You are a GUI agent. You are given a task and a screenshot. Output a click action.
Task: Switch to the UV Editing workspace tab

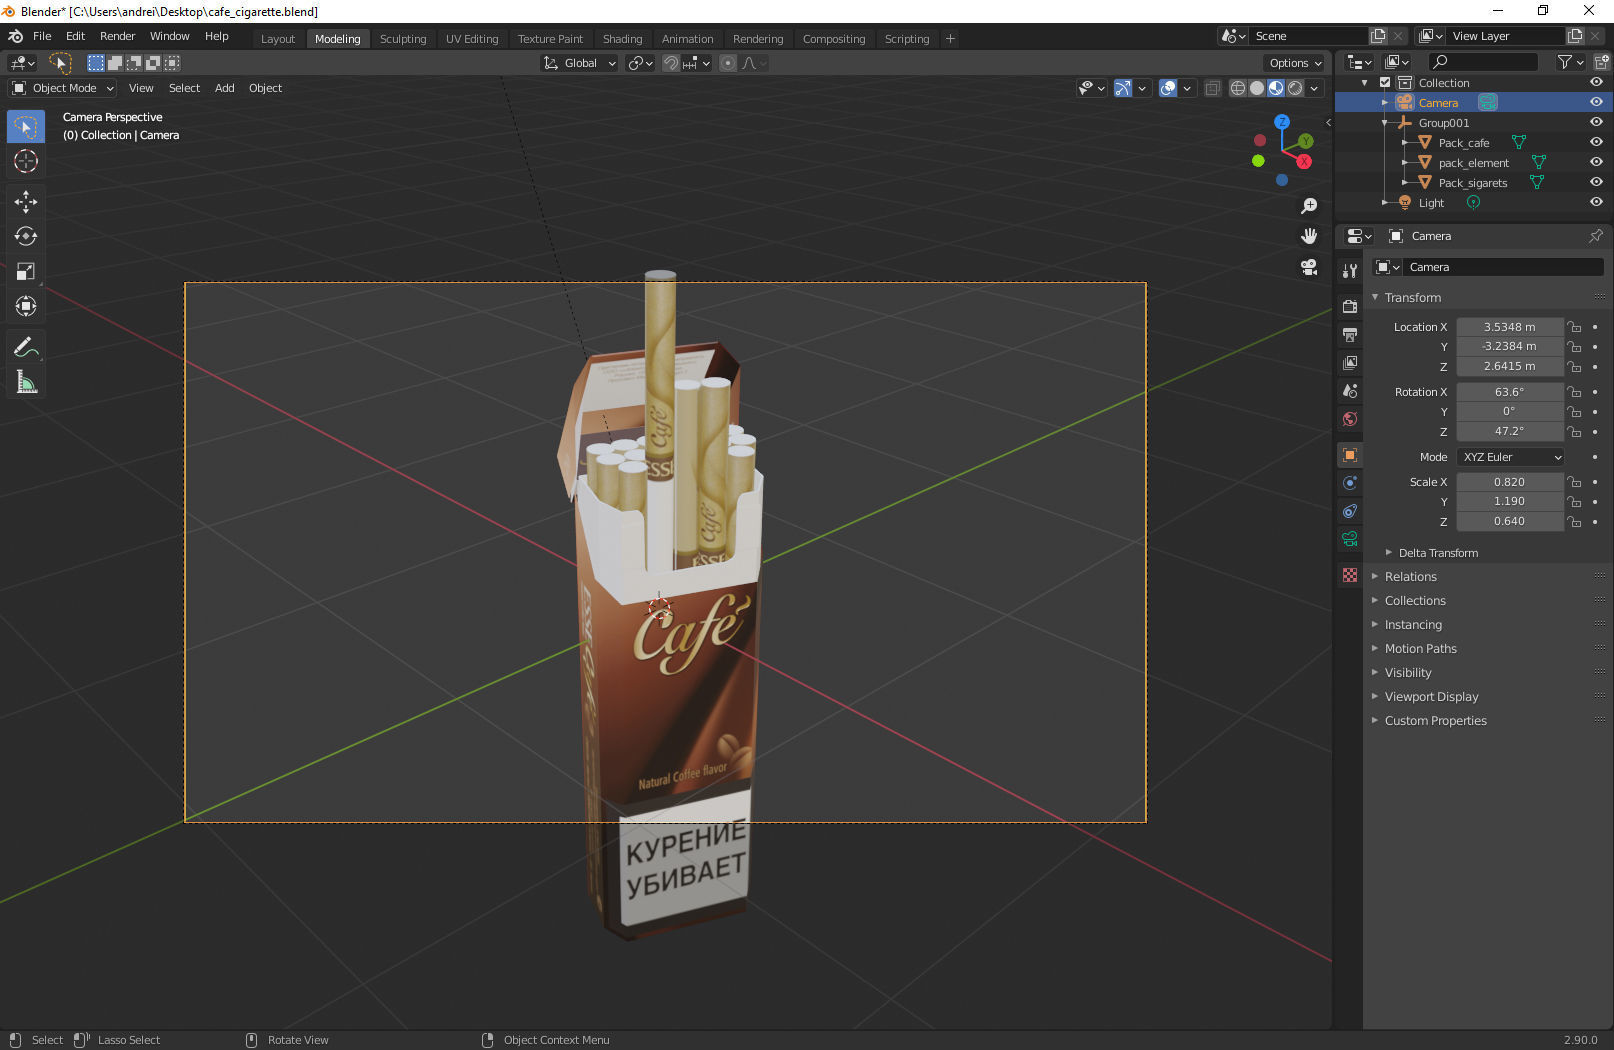[x=472, y=39]
